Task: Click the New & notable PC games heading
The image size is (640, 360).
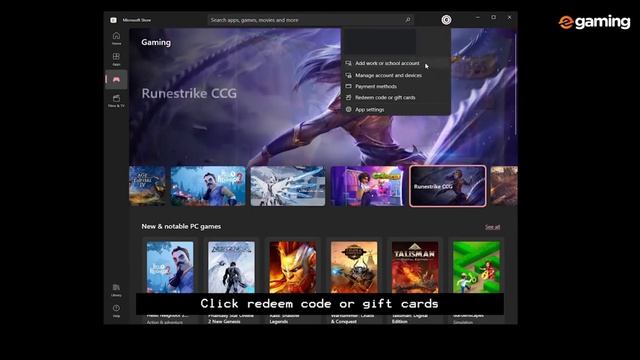Action: point(181,226)
